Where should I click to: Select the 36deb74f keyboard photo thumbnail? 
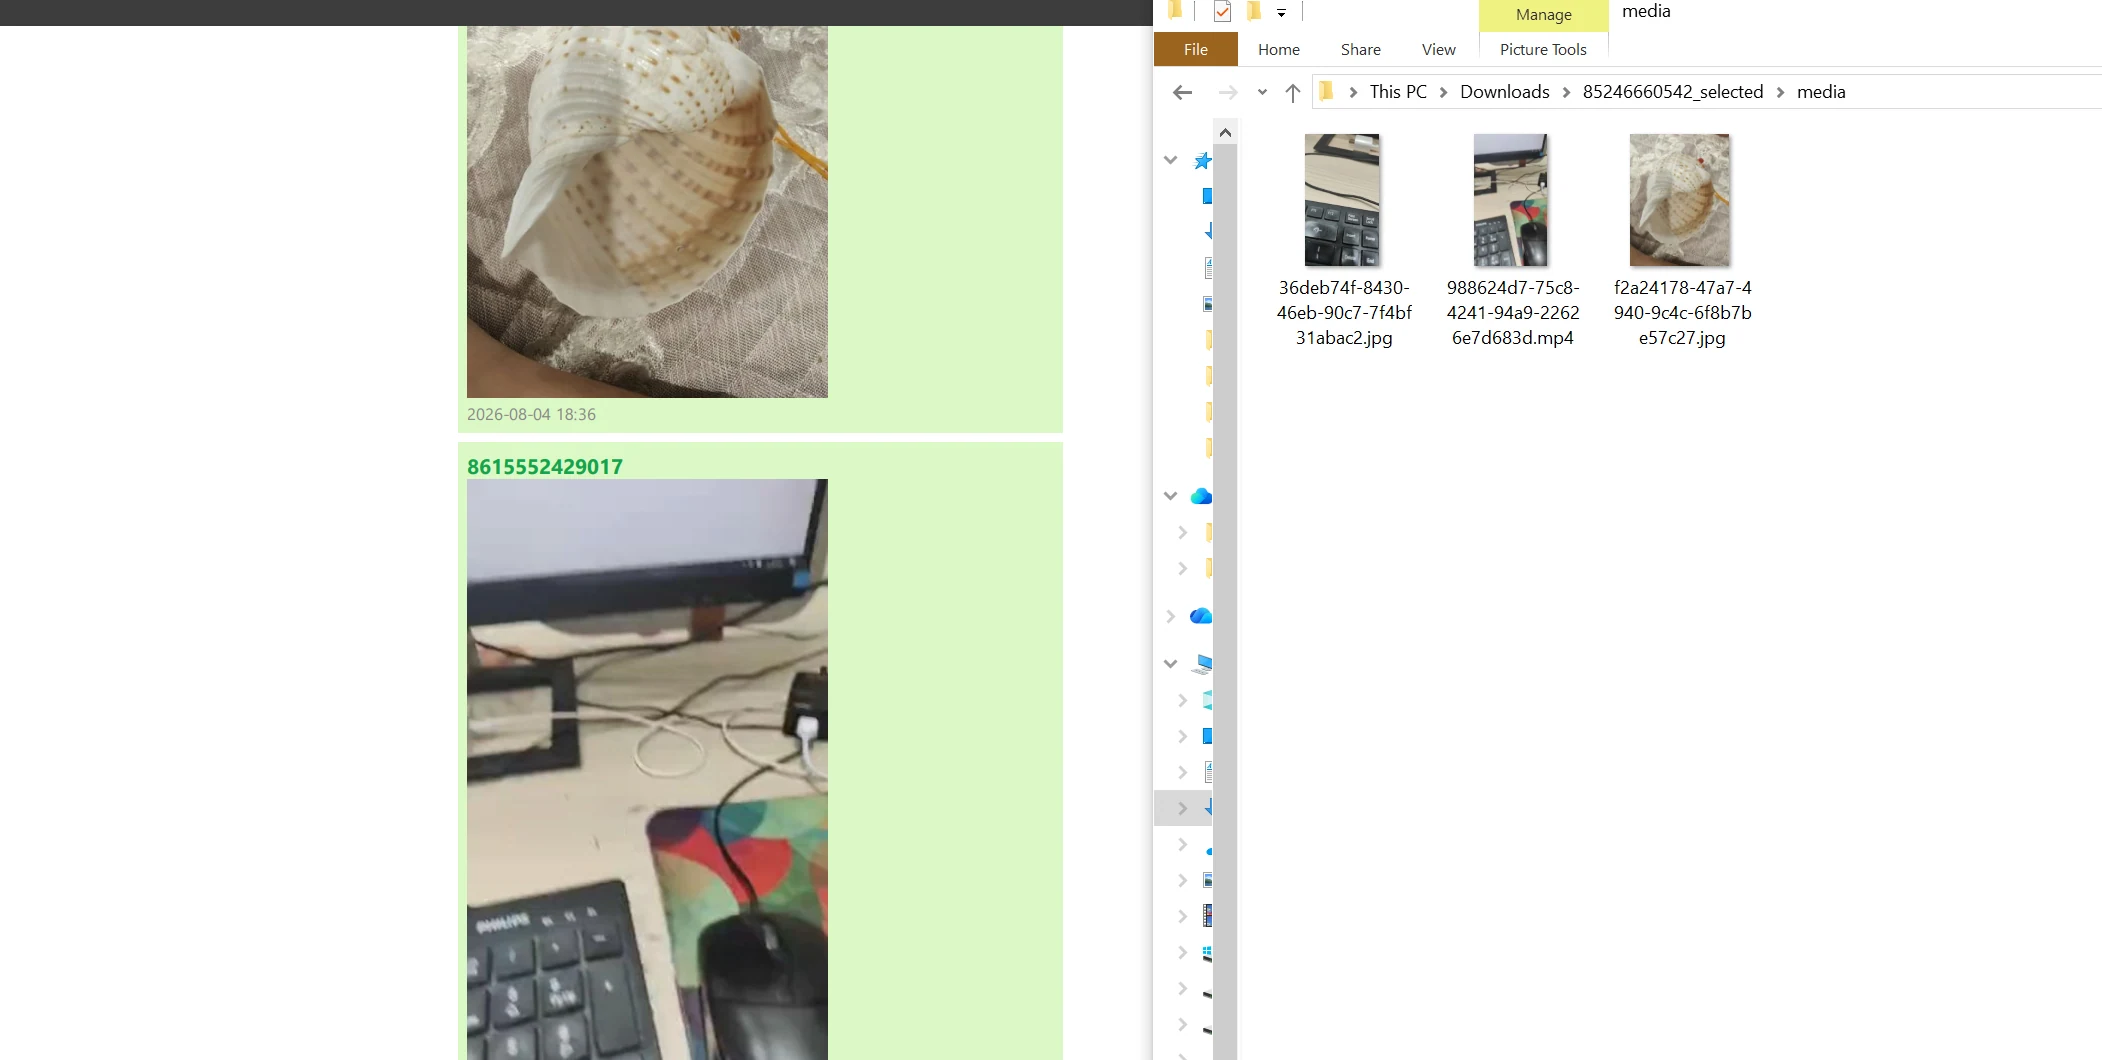(1342, 200)
